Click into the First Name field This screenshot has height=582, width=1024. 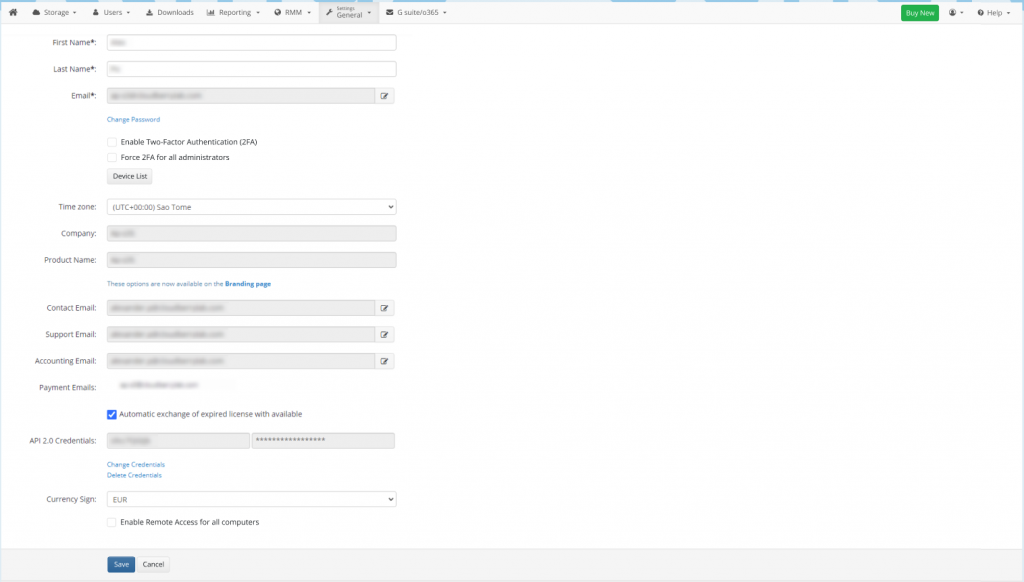251,43
